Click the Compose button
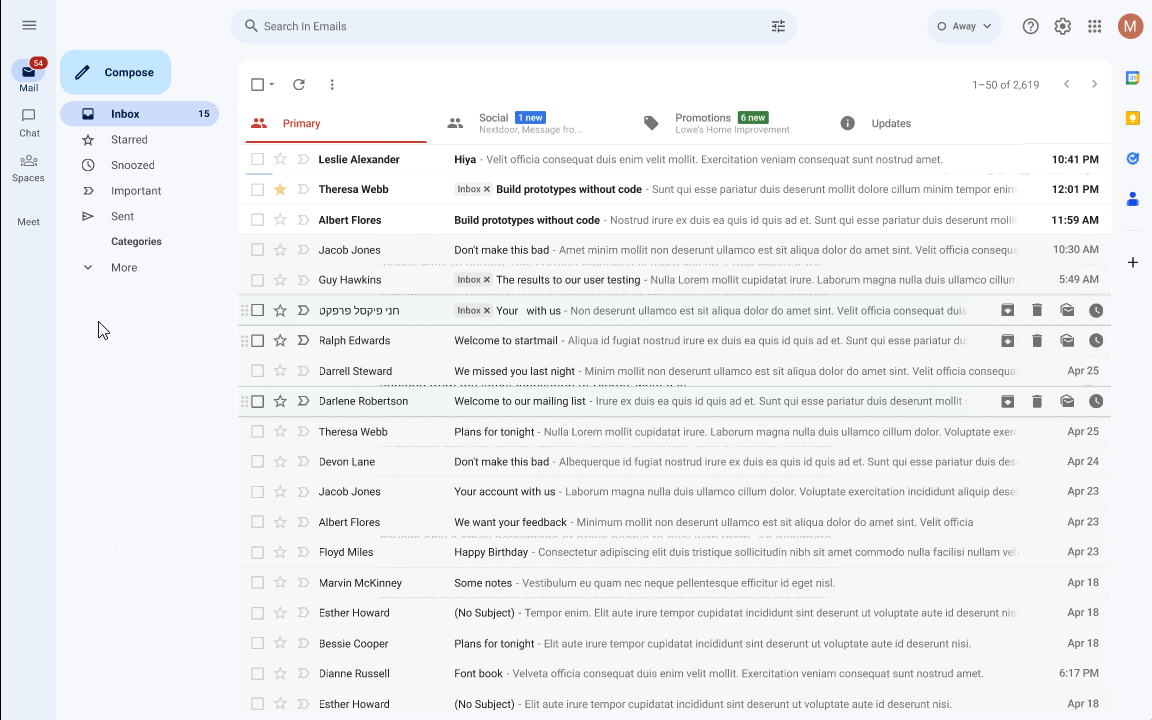 point(115,72)
